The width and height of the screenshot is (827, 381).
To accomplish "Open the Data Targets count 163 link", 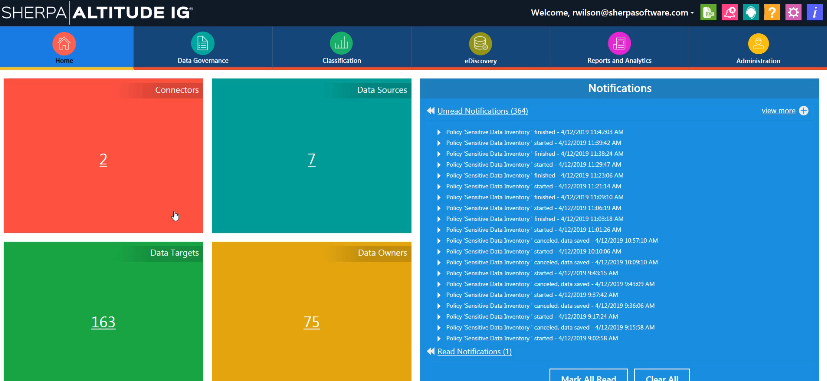I will (x=103, y=322).
